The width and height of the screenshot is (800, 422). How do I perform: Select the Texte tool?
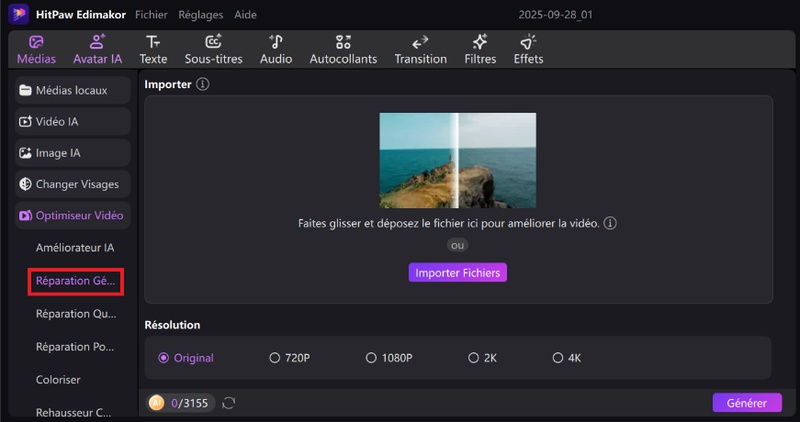coord(153,43)
